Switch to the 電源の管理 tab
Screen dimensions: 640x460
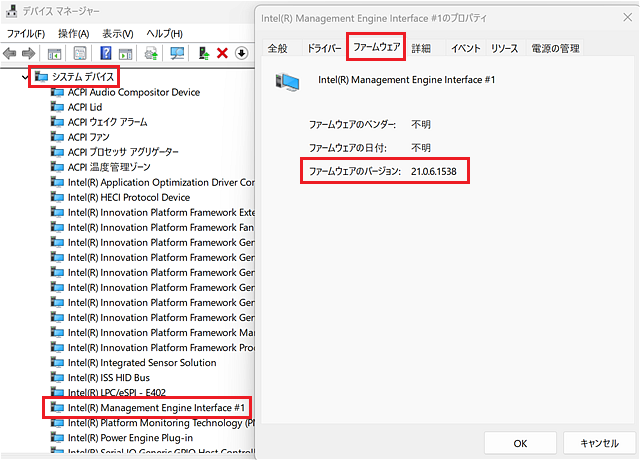click(x=555, y=49)
